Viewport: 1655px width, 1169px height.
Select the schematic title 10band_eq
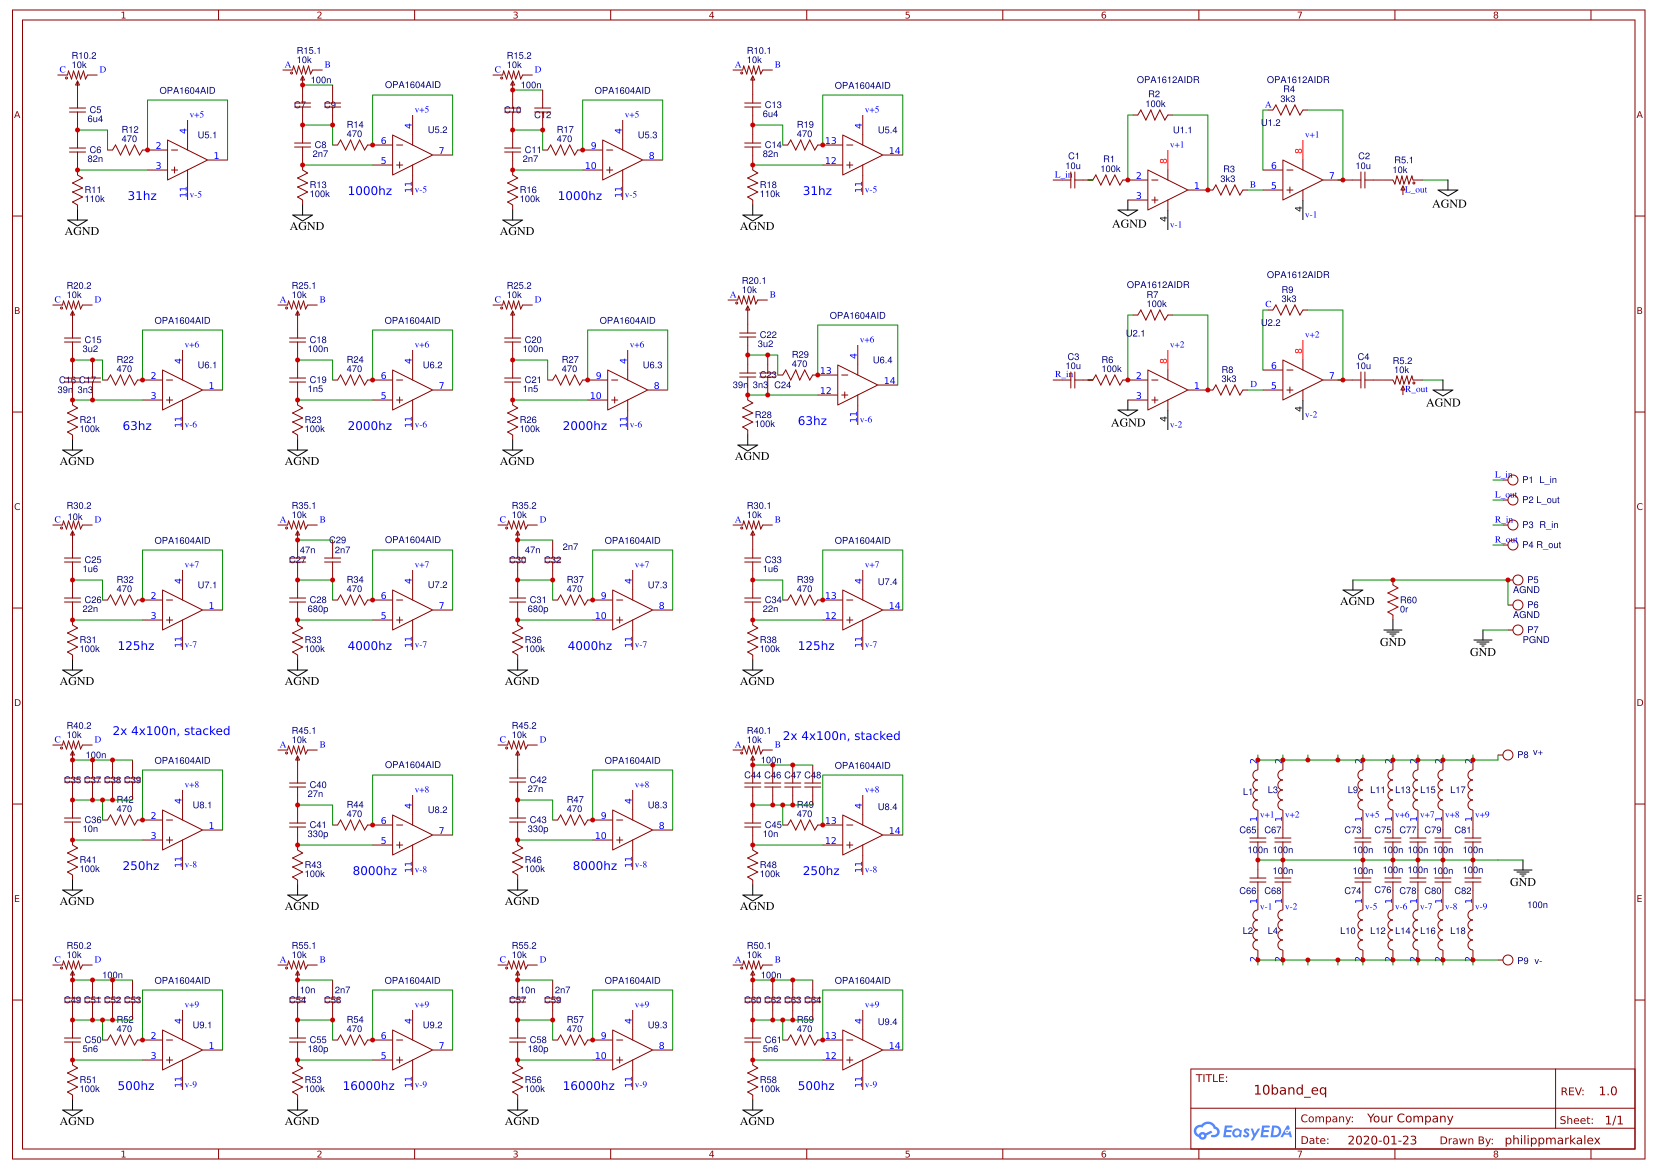coord(1293,1090)
